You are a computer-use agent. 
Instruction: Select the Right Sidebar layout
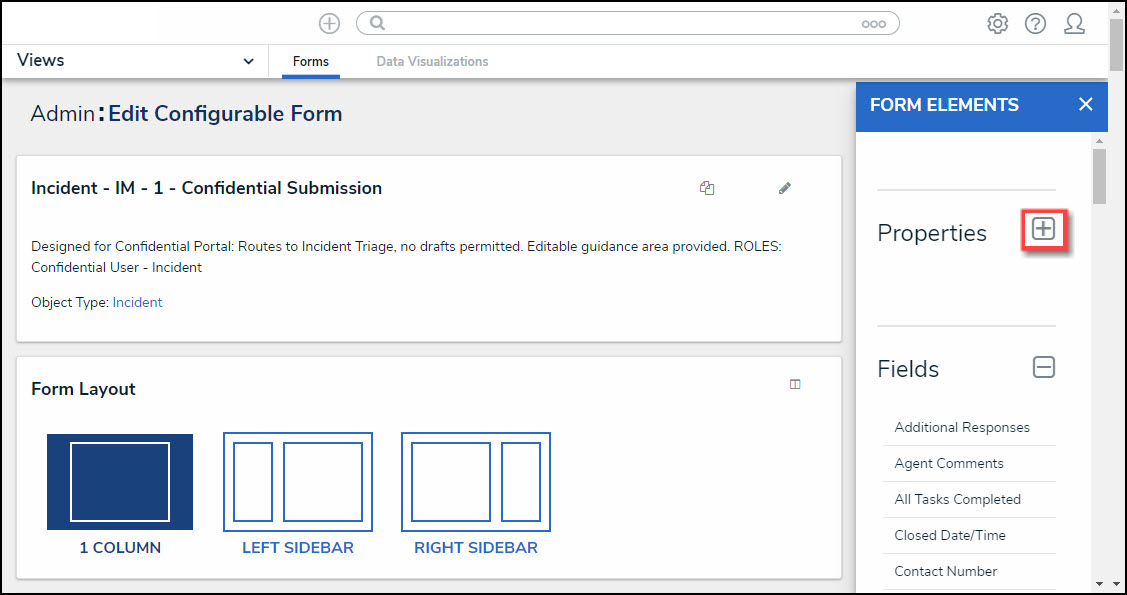[x=476, y=482]
